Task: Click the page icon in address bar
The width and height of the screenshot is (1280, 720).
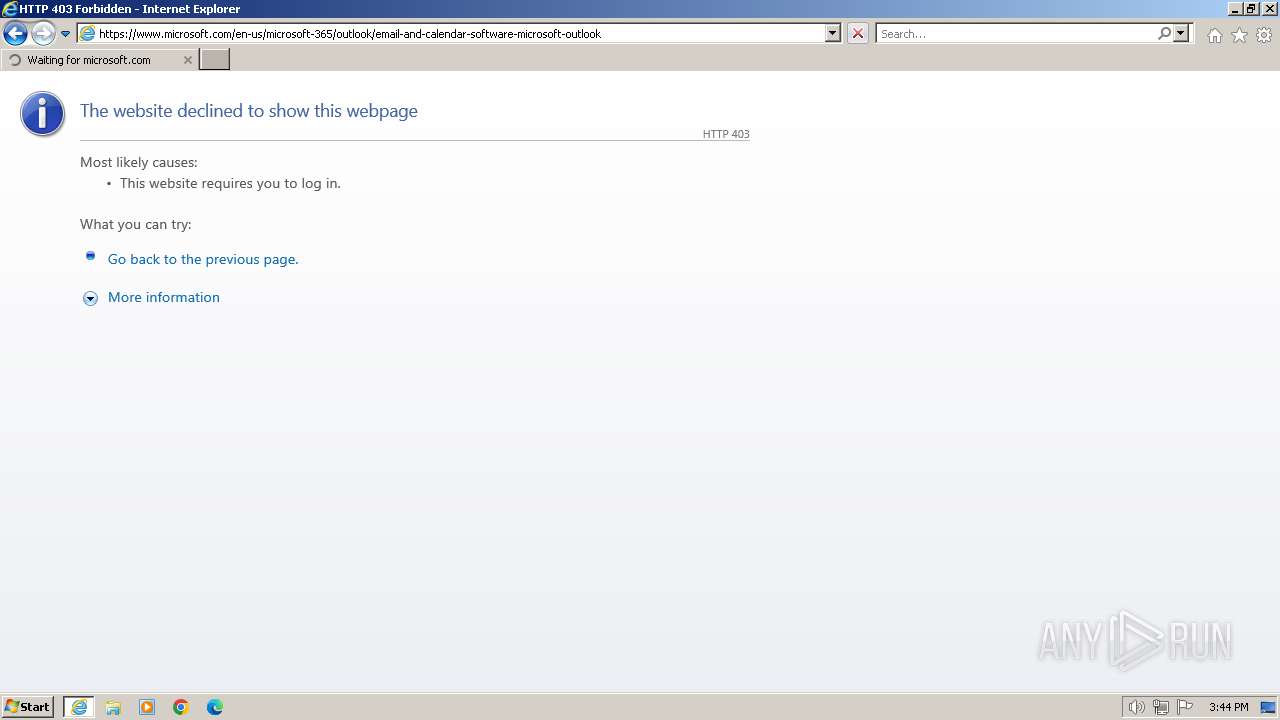Action: 87,33
